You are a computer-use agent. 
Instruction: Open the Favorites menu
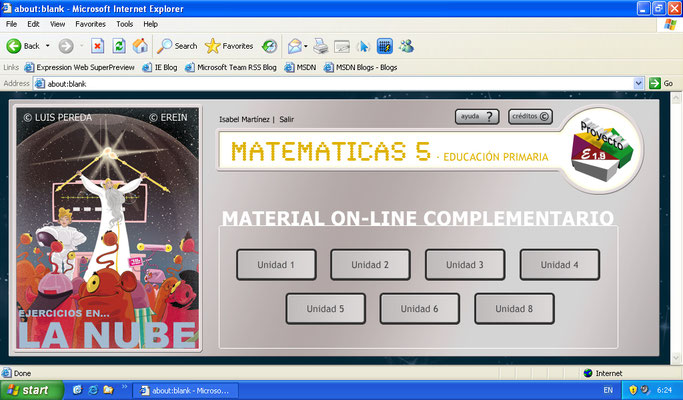coord(90,24)
